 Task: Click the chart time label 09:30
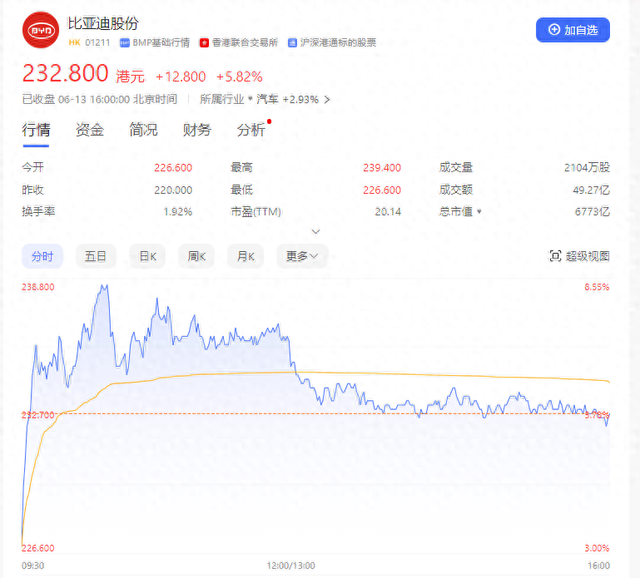coord(33,566)
